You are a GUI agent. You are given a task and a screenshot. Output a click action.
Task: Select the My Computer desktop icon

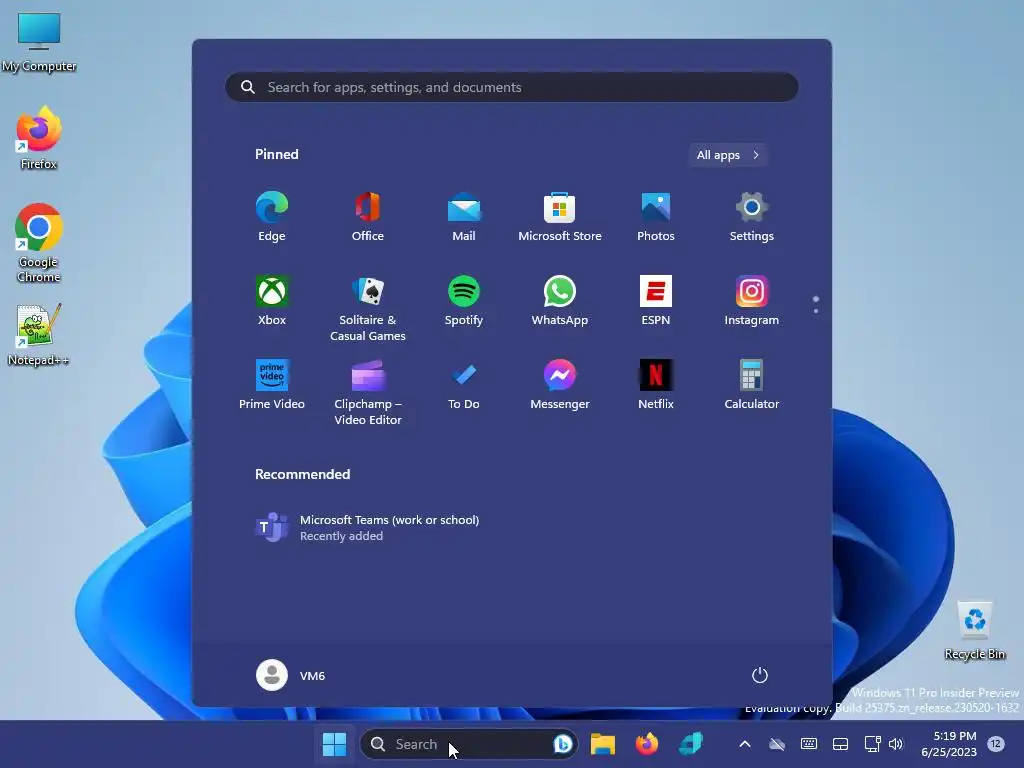point(39,42)
